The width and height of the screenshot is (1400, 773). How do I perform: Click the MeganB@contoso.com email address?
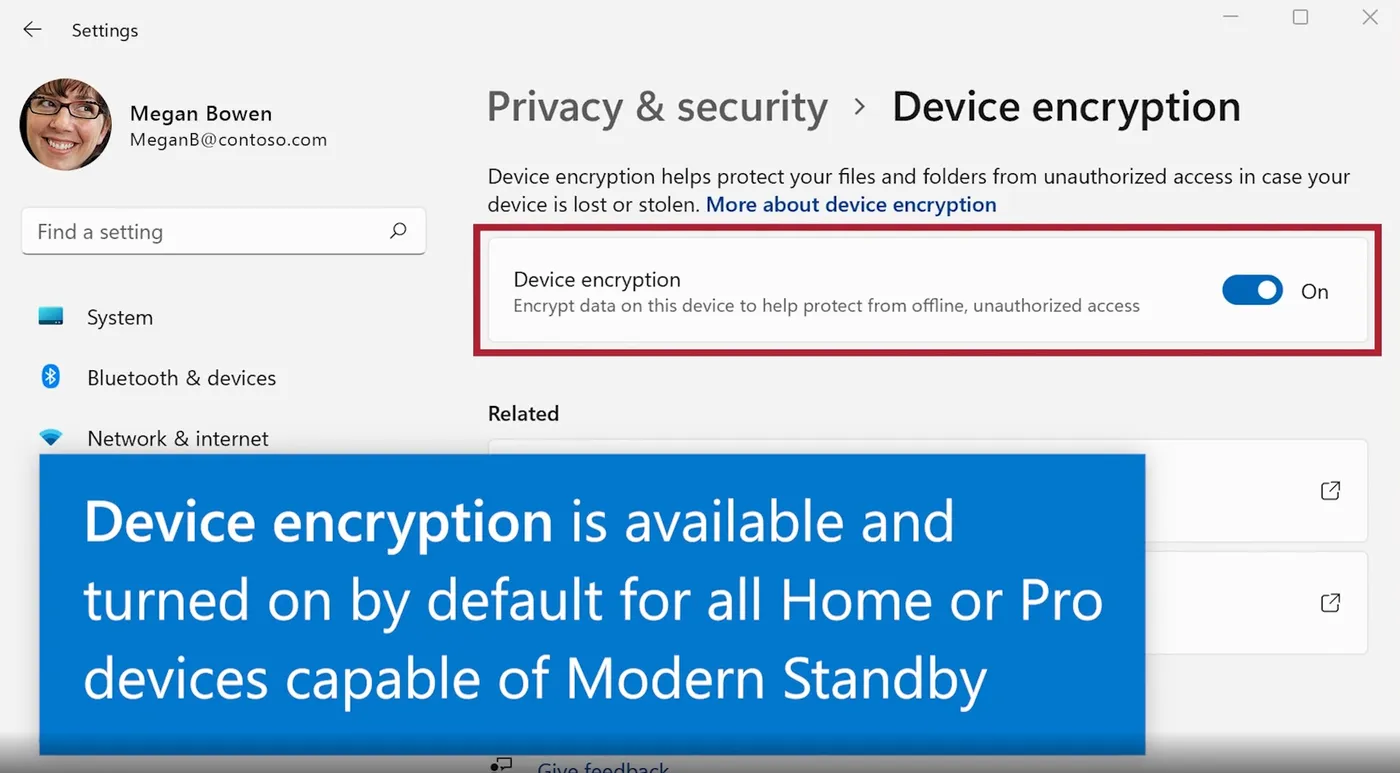pos(228,141)
